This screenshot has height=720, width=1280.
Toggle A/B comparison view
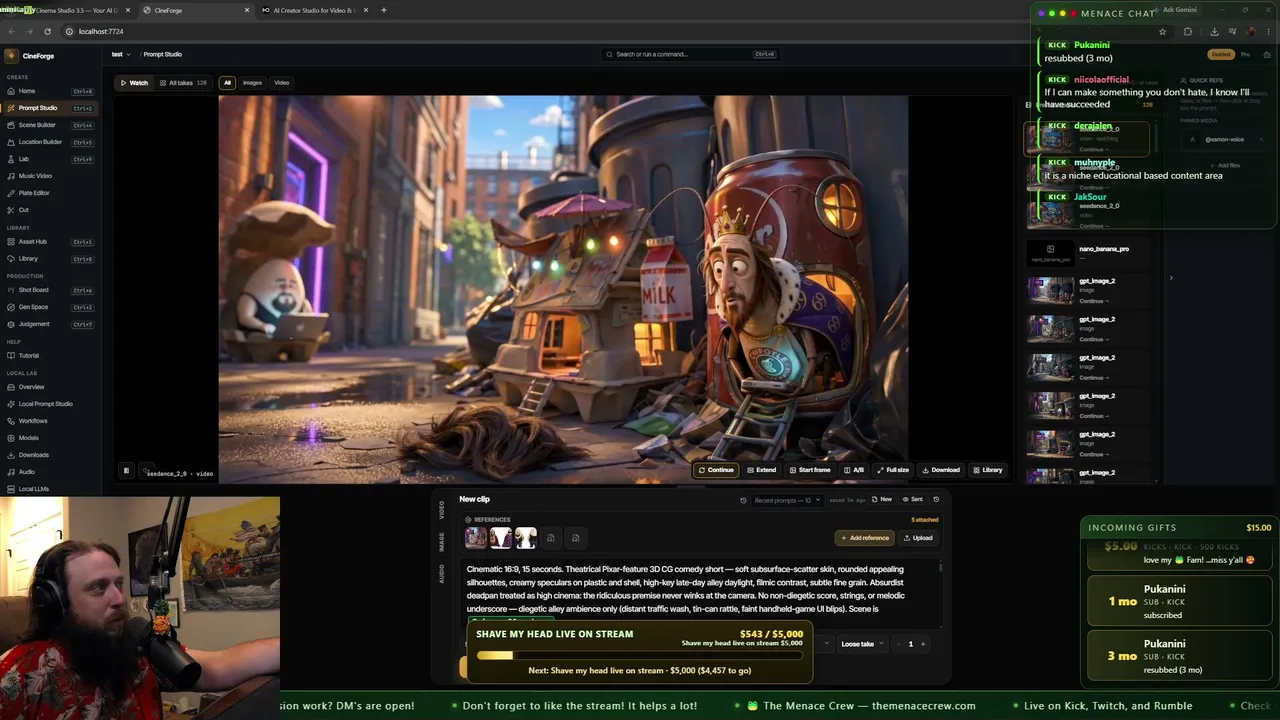point(853,470)
